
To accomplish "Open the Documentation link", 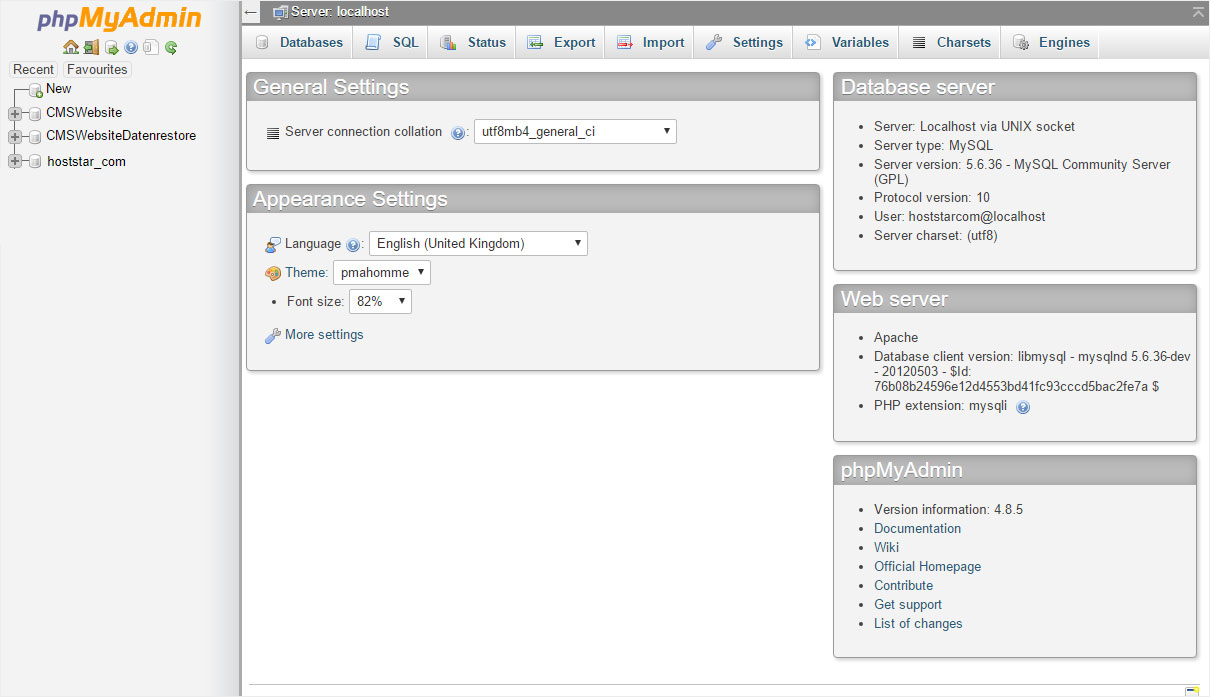I will (x=917, y=528).
